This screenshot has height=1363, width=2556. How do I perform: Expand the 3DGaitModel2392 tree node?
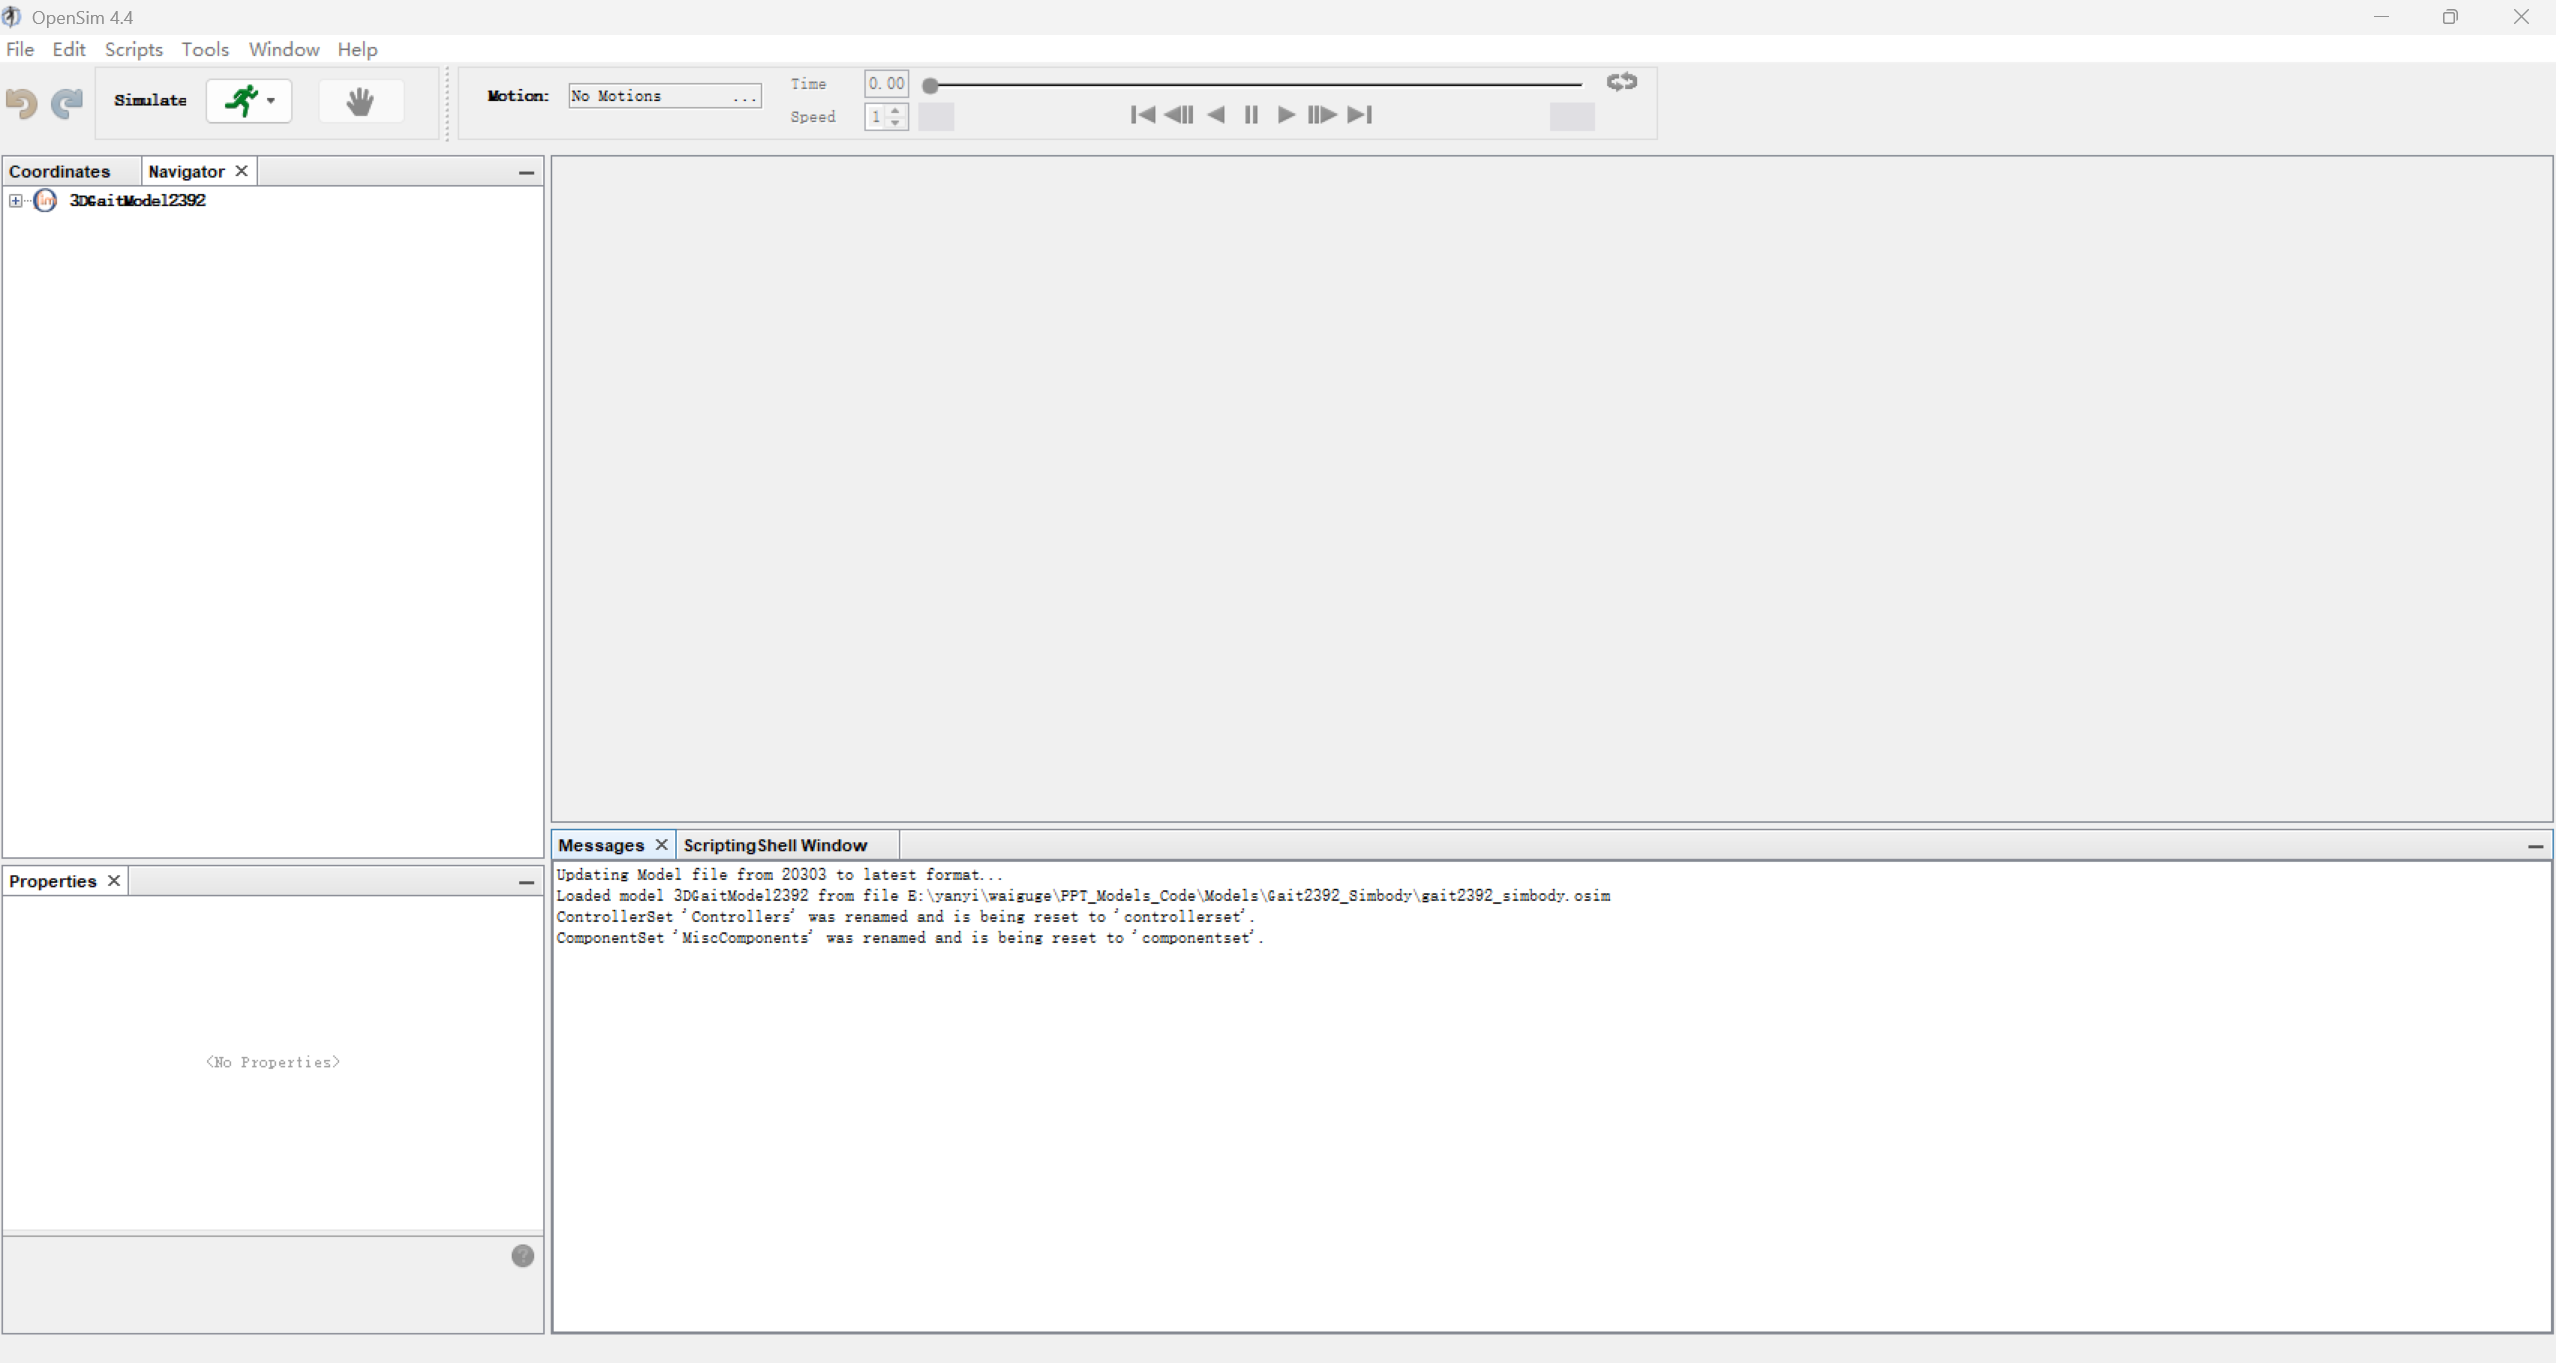15,201
